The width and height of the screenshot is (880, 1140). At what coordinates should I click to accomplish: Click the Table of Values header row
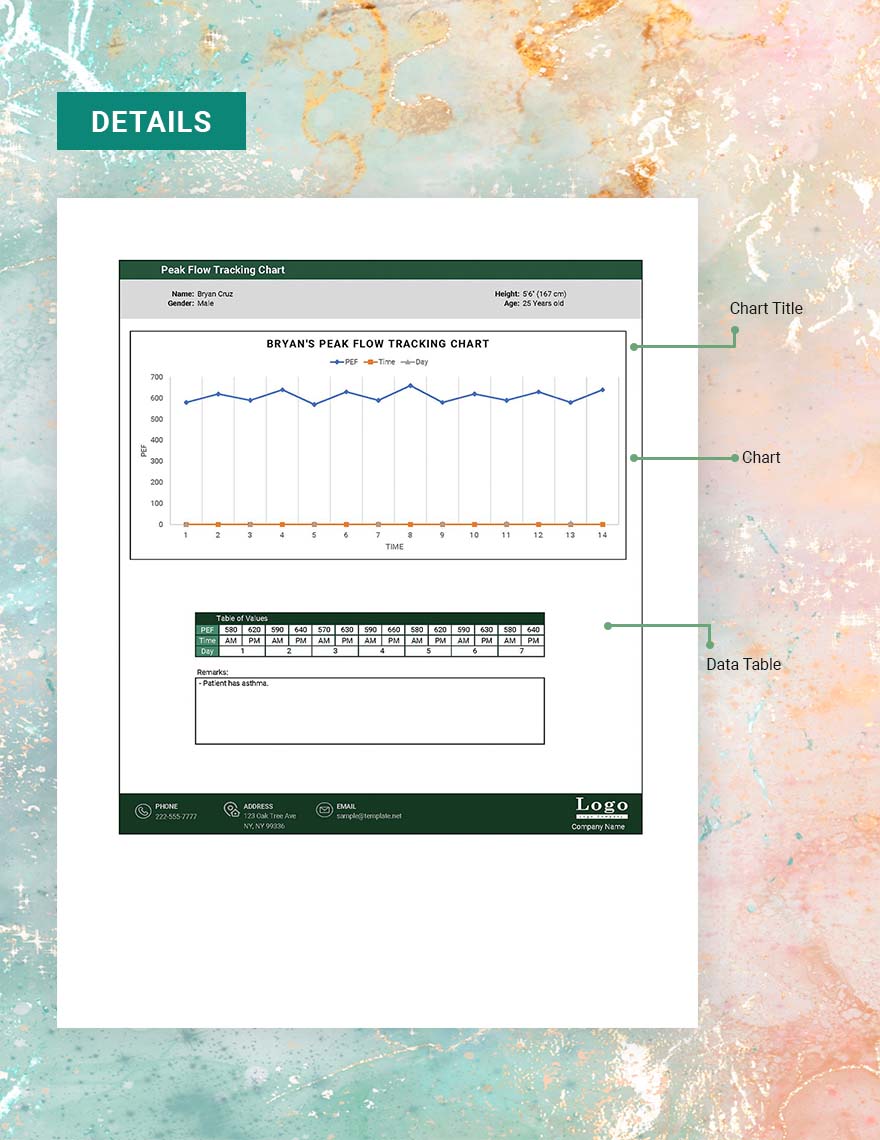coord(369,618)
